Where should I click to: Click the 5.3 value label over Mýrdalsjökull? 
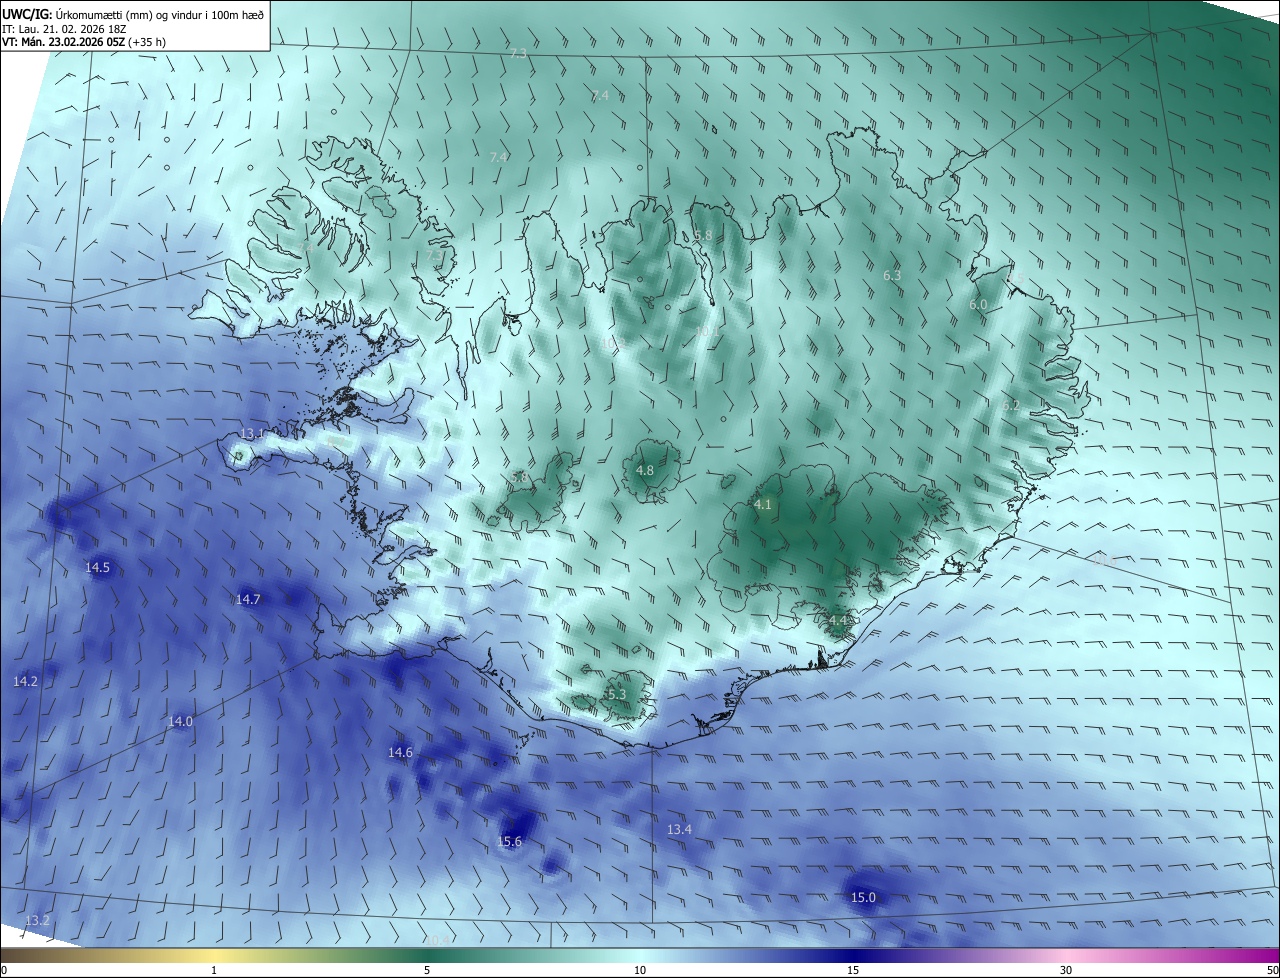[x=617, y=694]
